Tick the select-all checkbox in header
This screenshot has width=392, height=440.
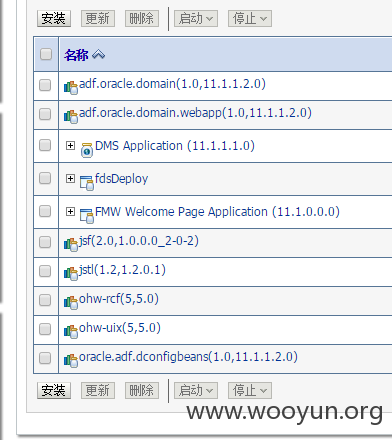[x=46, y=54]
